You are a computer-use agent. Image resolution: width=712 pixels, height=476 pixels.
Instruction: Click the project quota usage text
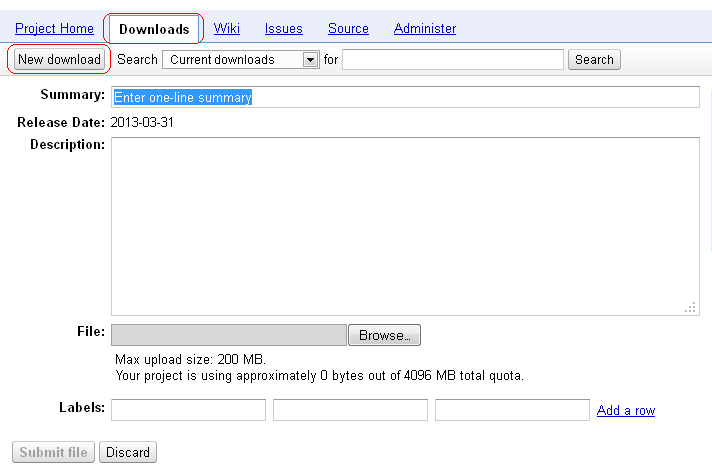click(x=319, y=376)
